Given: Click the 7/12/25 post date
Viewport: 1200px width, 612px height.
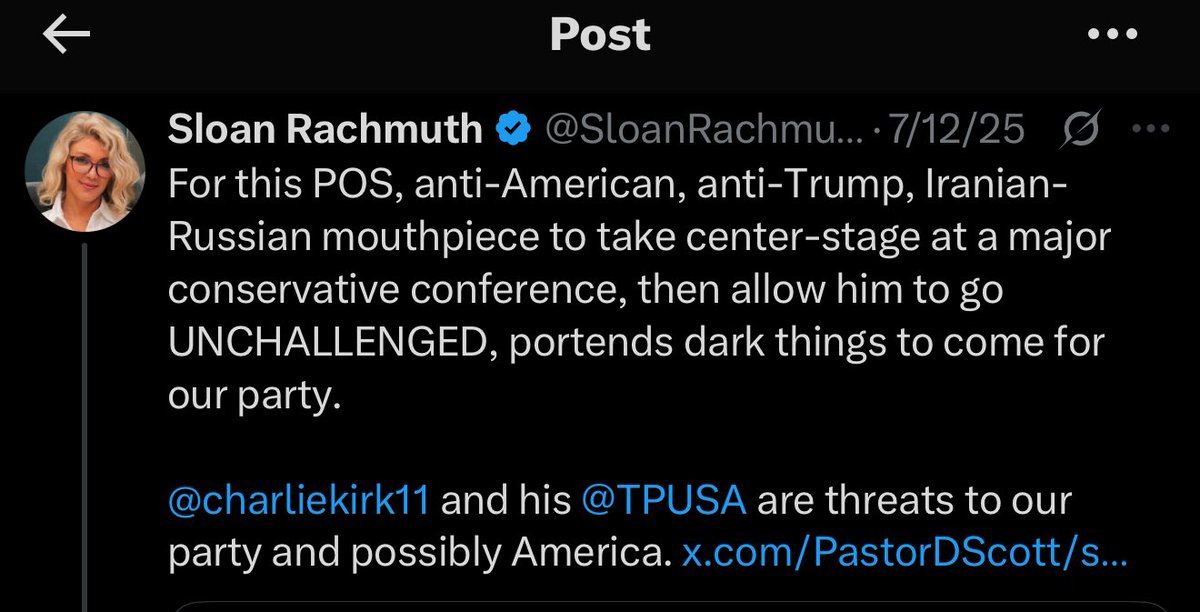Looking at the screenshot, I should tap(969, 129).
